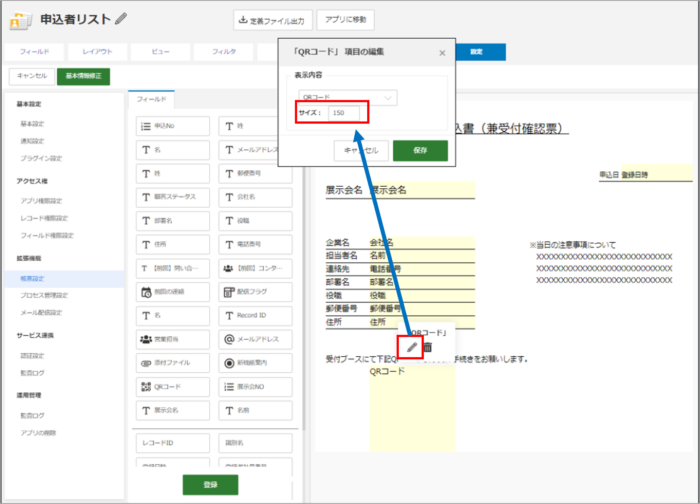Select the 顧客ステータス text field
The image size is (700, 504).
tap(173, 197)
